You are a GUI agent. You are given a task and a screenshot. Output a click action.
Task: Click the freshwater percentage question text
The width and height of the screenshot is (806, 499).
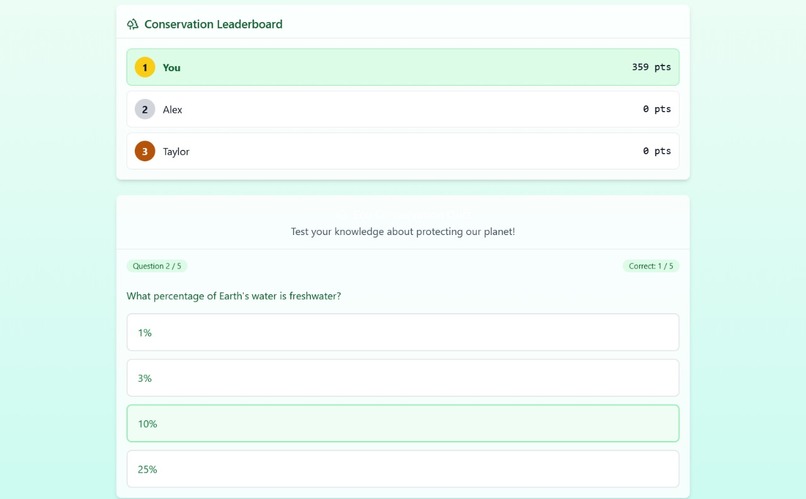pyautogui.click(x=234, y=296)
